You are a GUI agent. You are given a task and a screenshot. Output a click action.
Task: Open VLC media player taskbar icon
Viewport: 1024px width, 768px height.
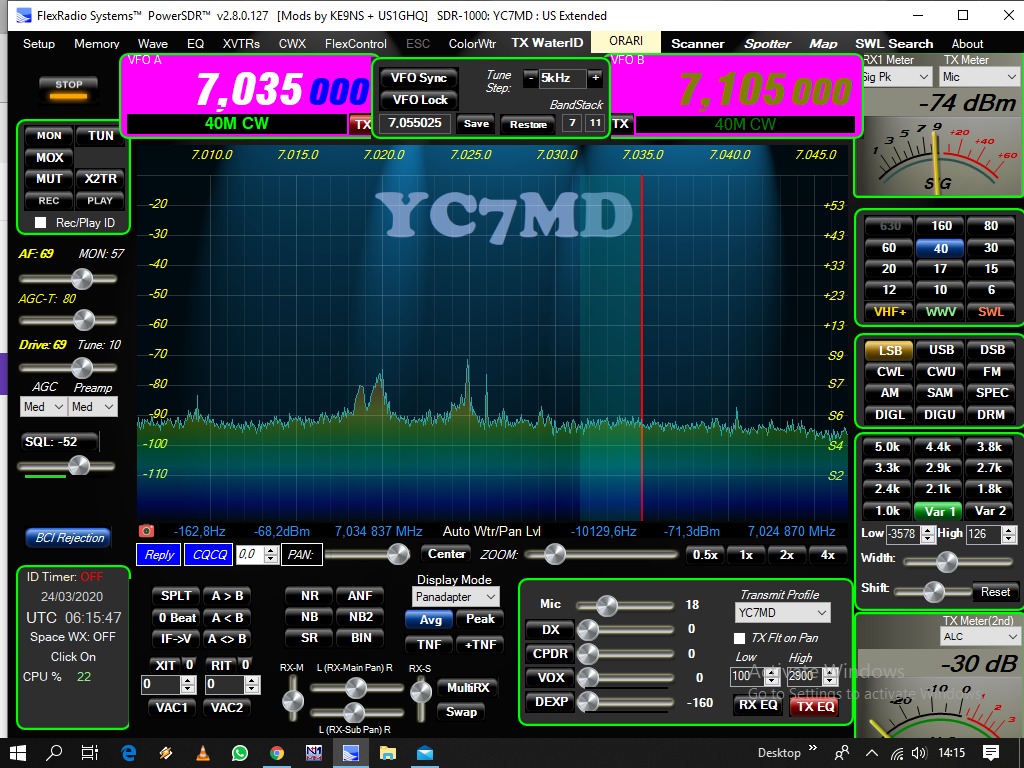pyautogui.click(x=203, y=753)
